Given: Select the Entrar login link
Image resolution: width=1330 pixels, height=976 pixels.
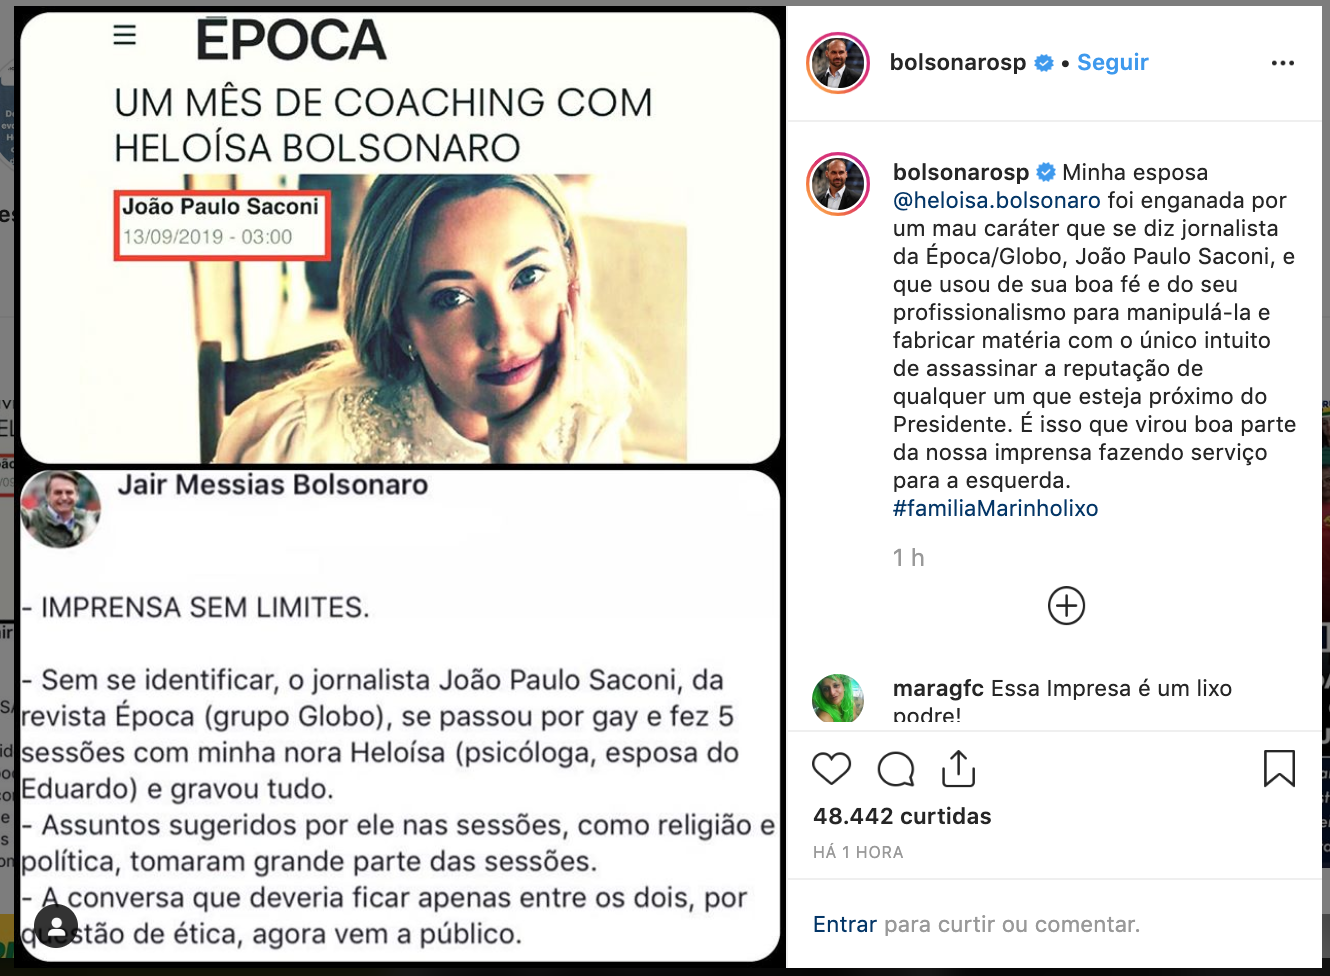Looking at the screenshot, I should (844, 924).
